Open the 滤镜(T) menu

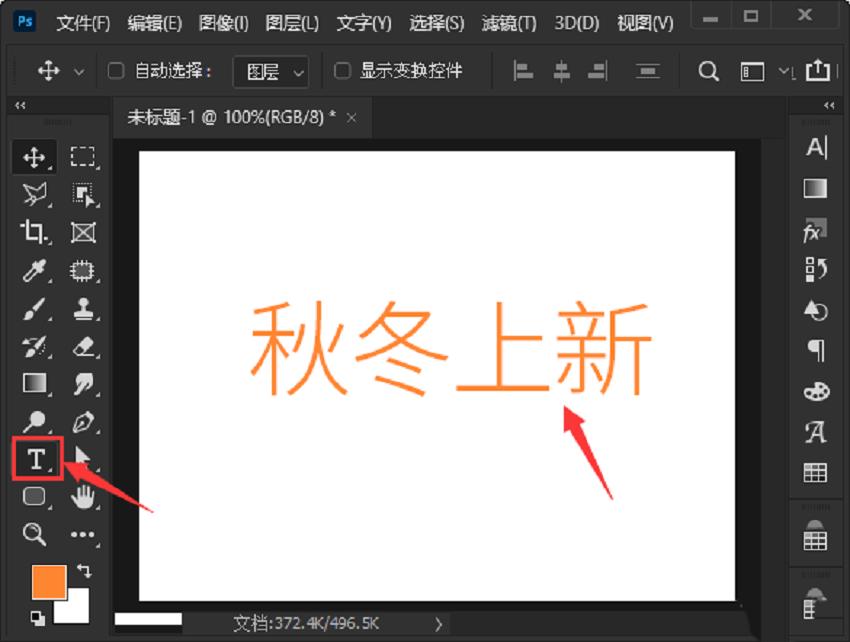point(505,22)
